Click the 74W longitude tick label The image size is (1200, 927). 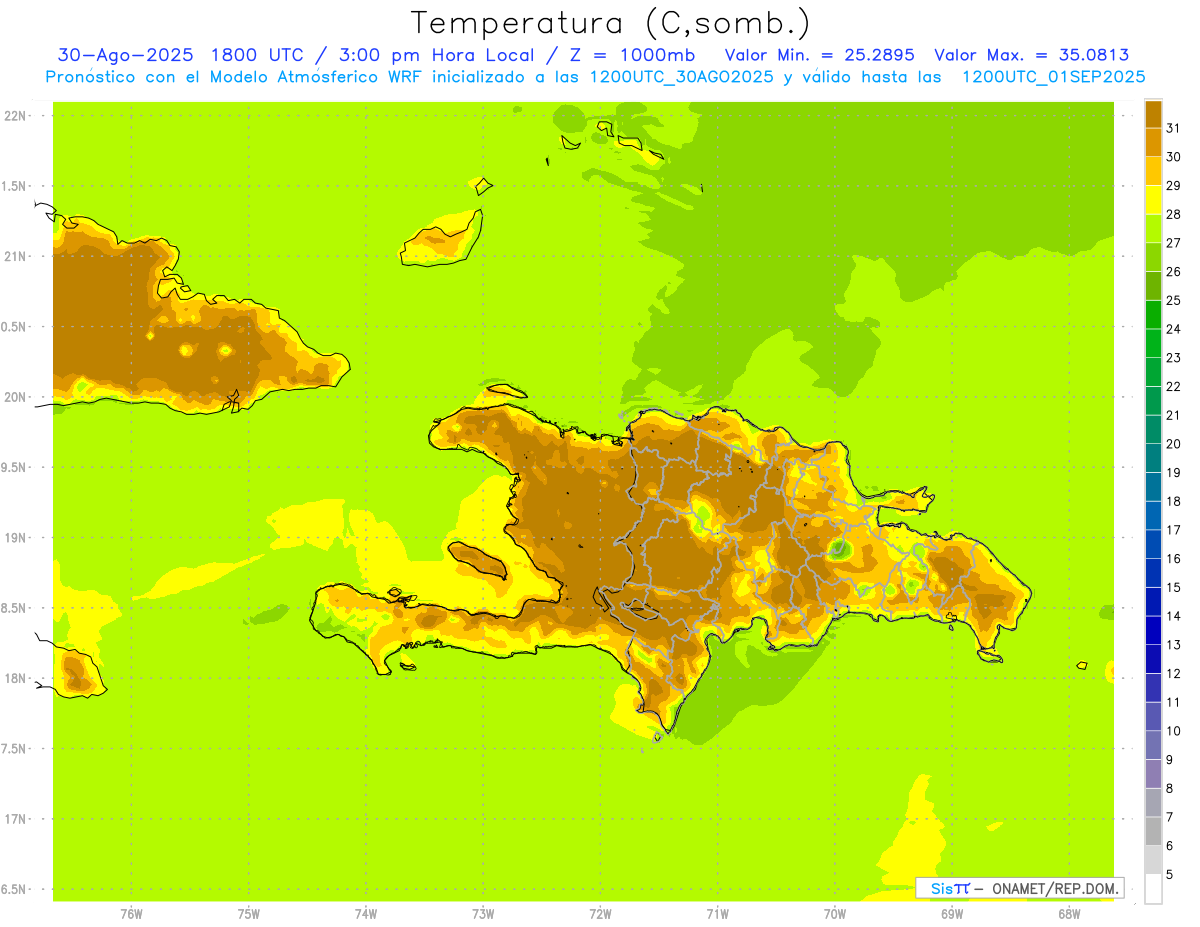pyautogui.click(x=366, y=913)
